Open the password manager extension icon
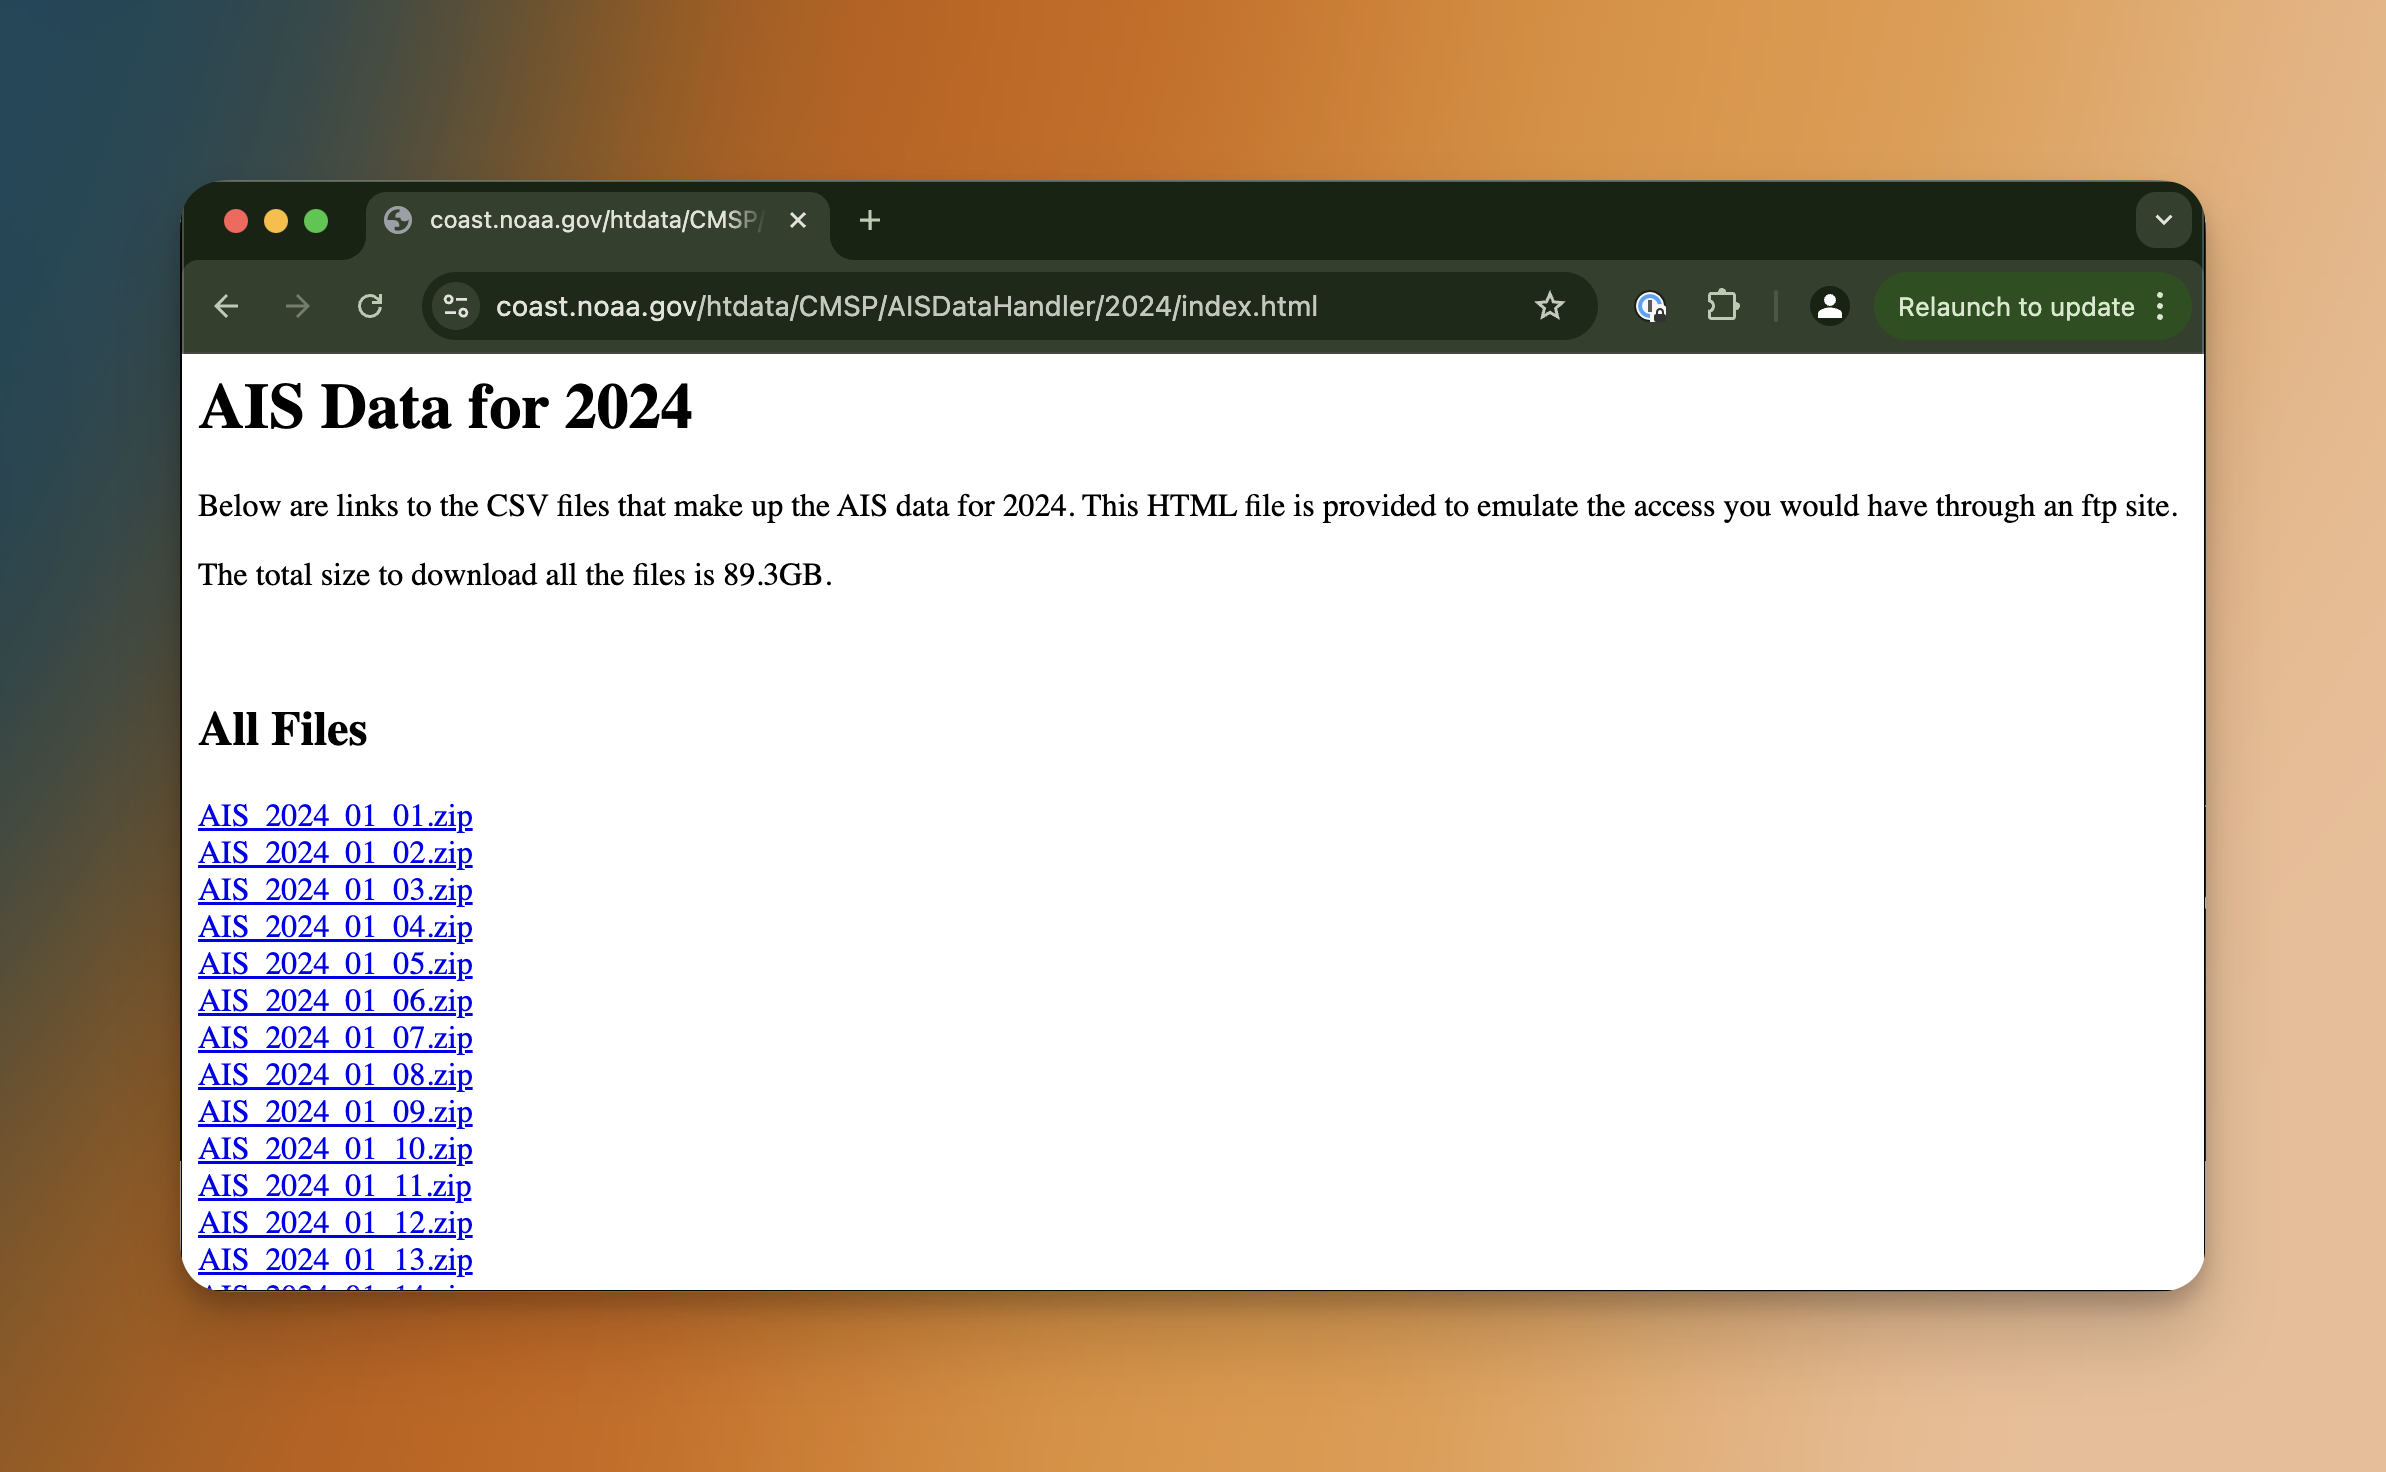 point(1650,306)
